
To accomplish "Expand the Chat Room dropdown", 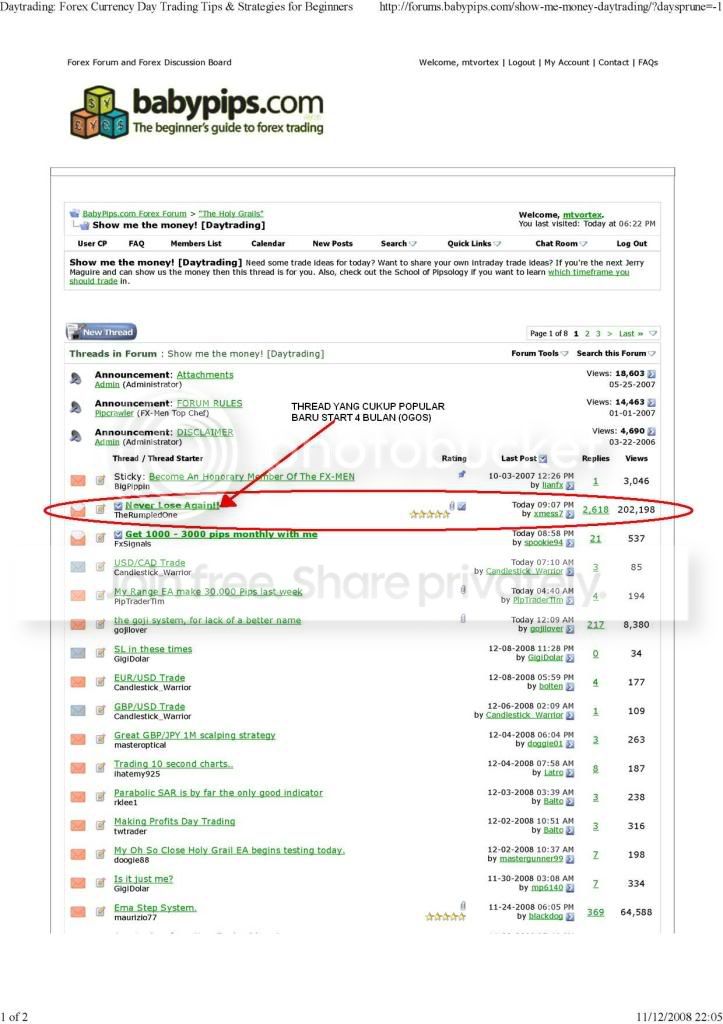I will tap(561, 244).
